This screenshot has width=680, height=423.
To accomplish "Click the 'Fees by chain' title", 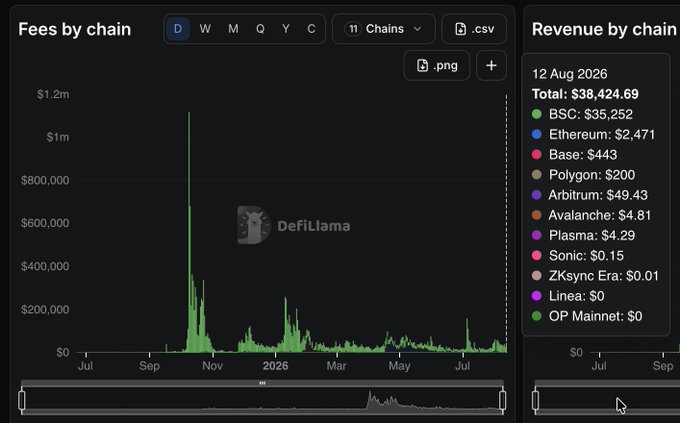I will click(75, 30).
